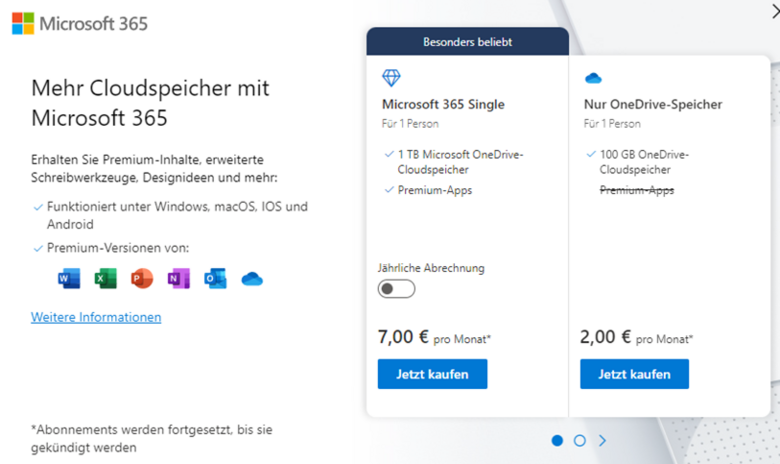Image resolution: width=780 pixels, height=464 pixels.
Task: Click the OneDrive cloud icon in the Premium-Versionen row
Action: (x=252, y=279)
